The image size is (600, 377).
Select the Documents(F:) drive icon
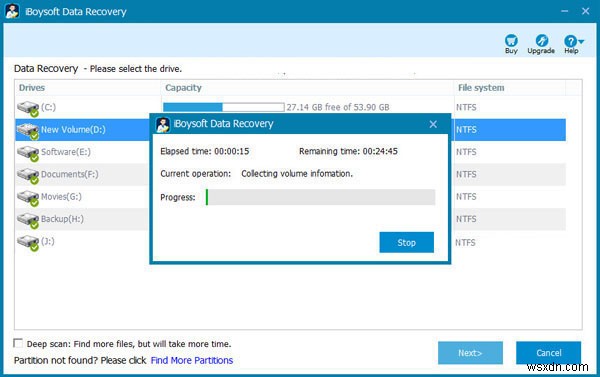pyautogui.click(x=28, y=175)
